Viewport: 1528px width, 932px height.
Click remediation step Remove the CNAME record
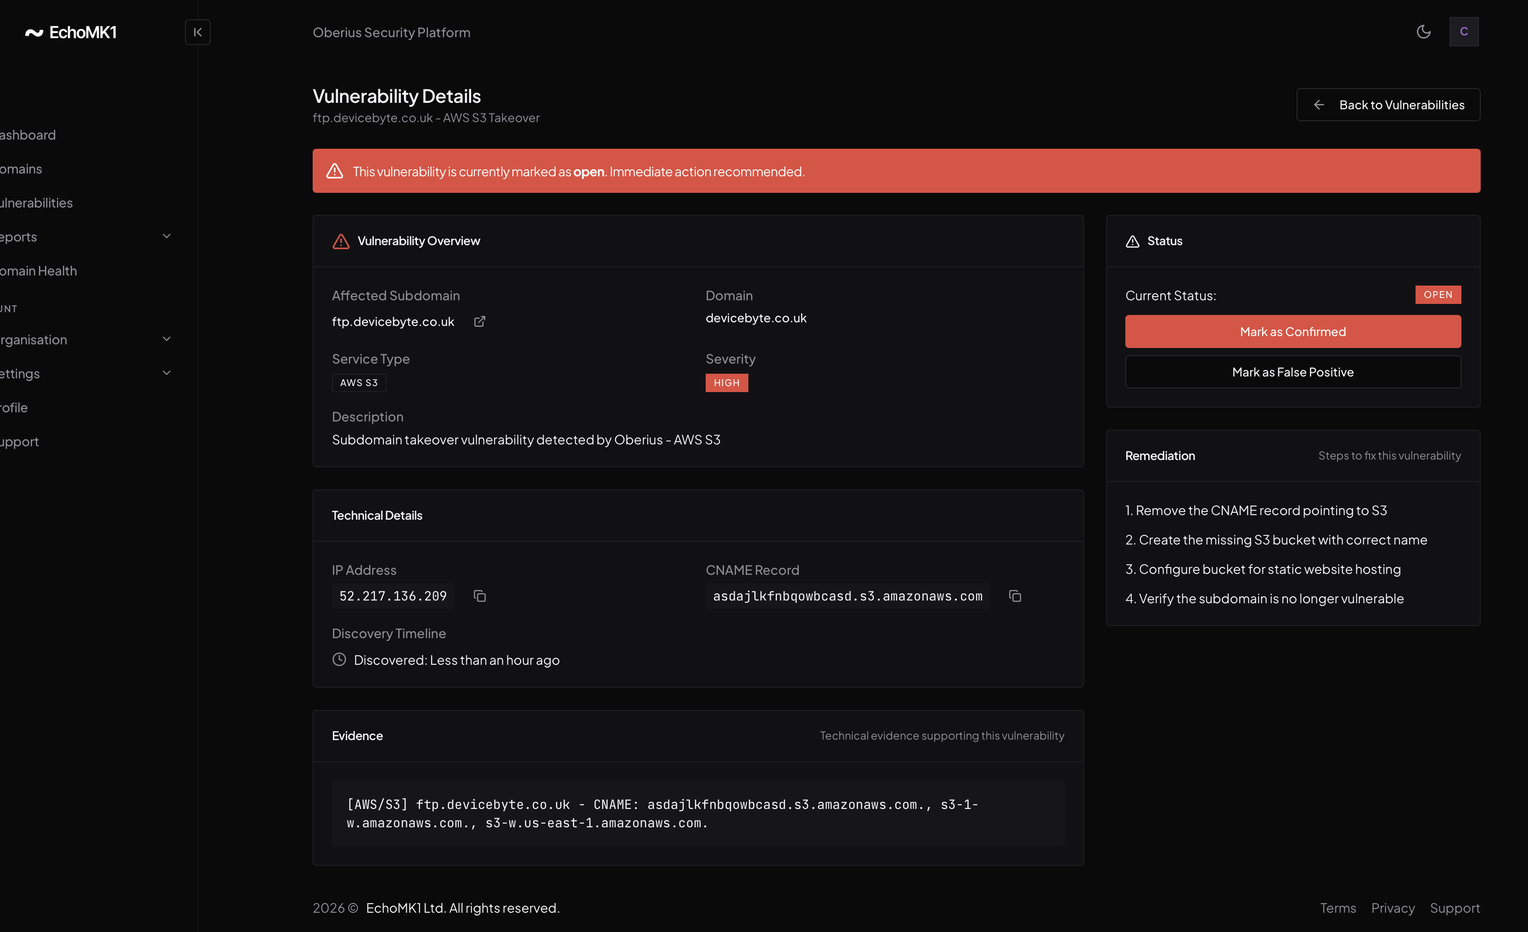[x=1256, y=511]
